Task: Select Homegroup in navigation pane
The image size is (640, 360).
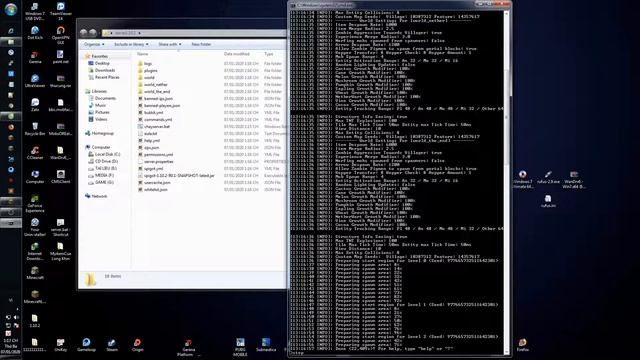Action: coord(99,133)
